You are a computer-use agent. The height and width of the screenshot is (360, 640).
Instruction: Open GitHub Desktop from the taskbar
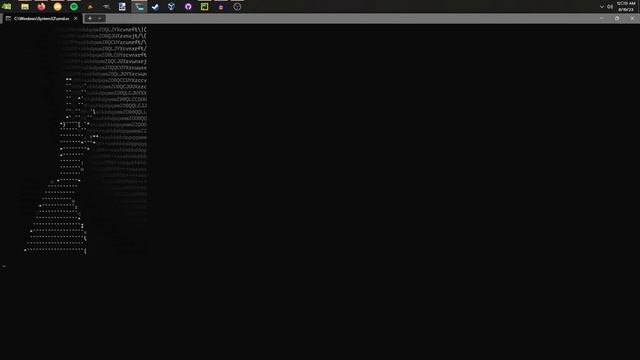click(x=188, y=7)
